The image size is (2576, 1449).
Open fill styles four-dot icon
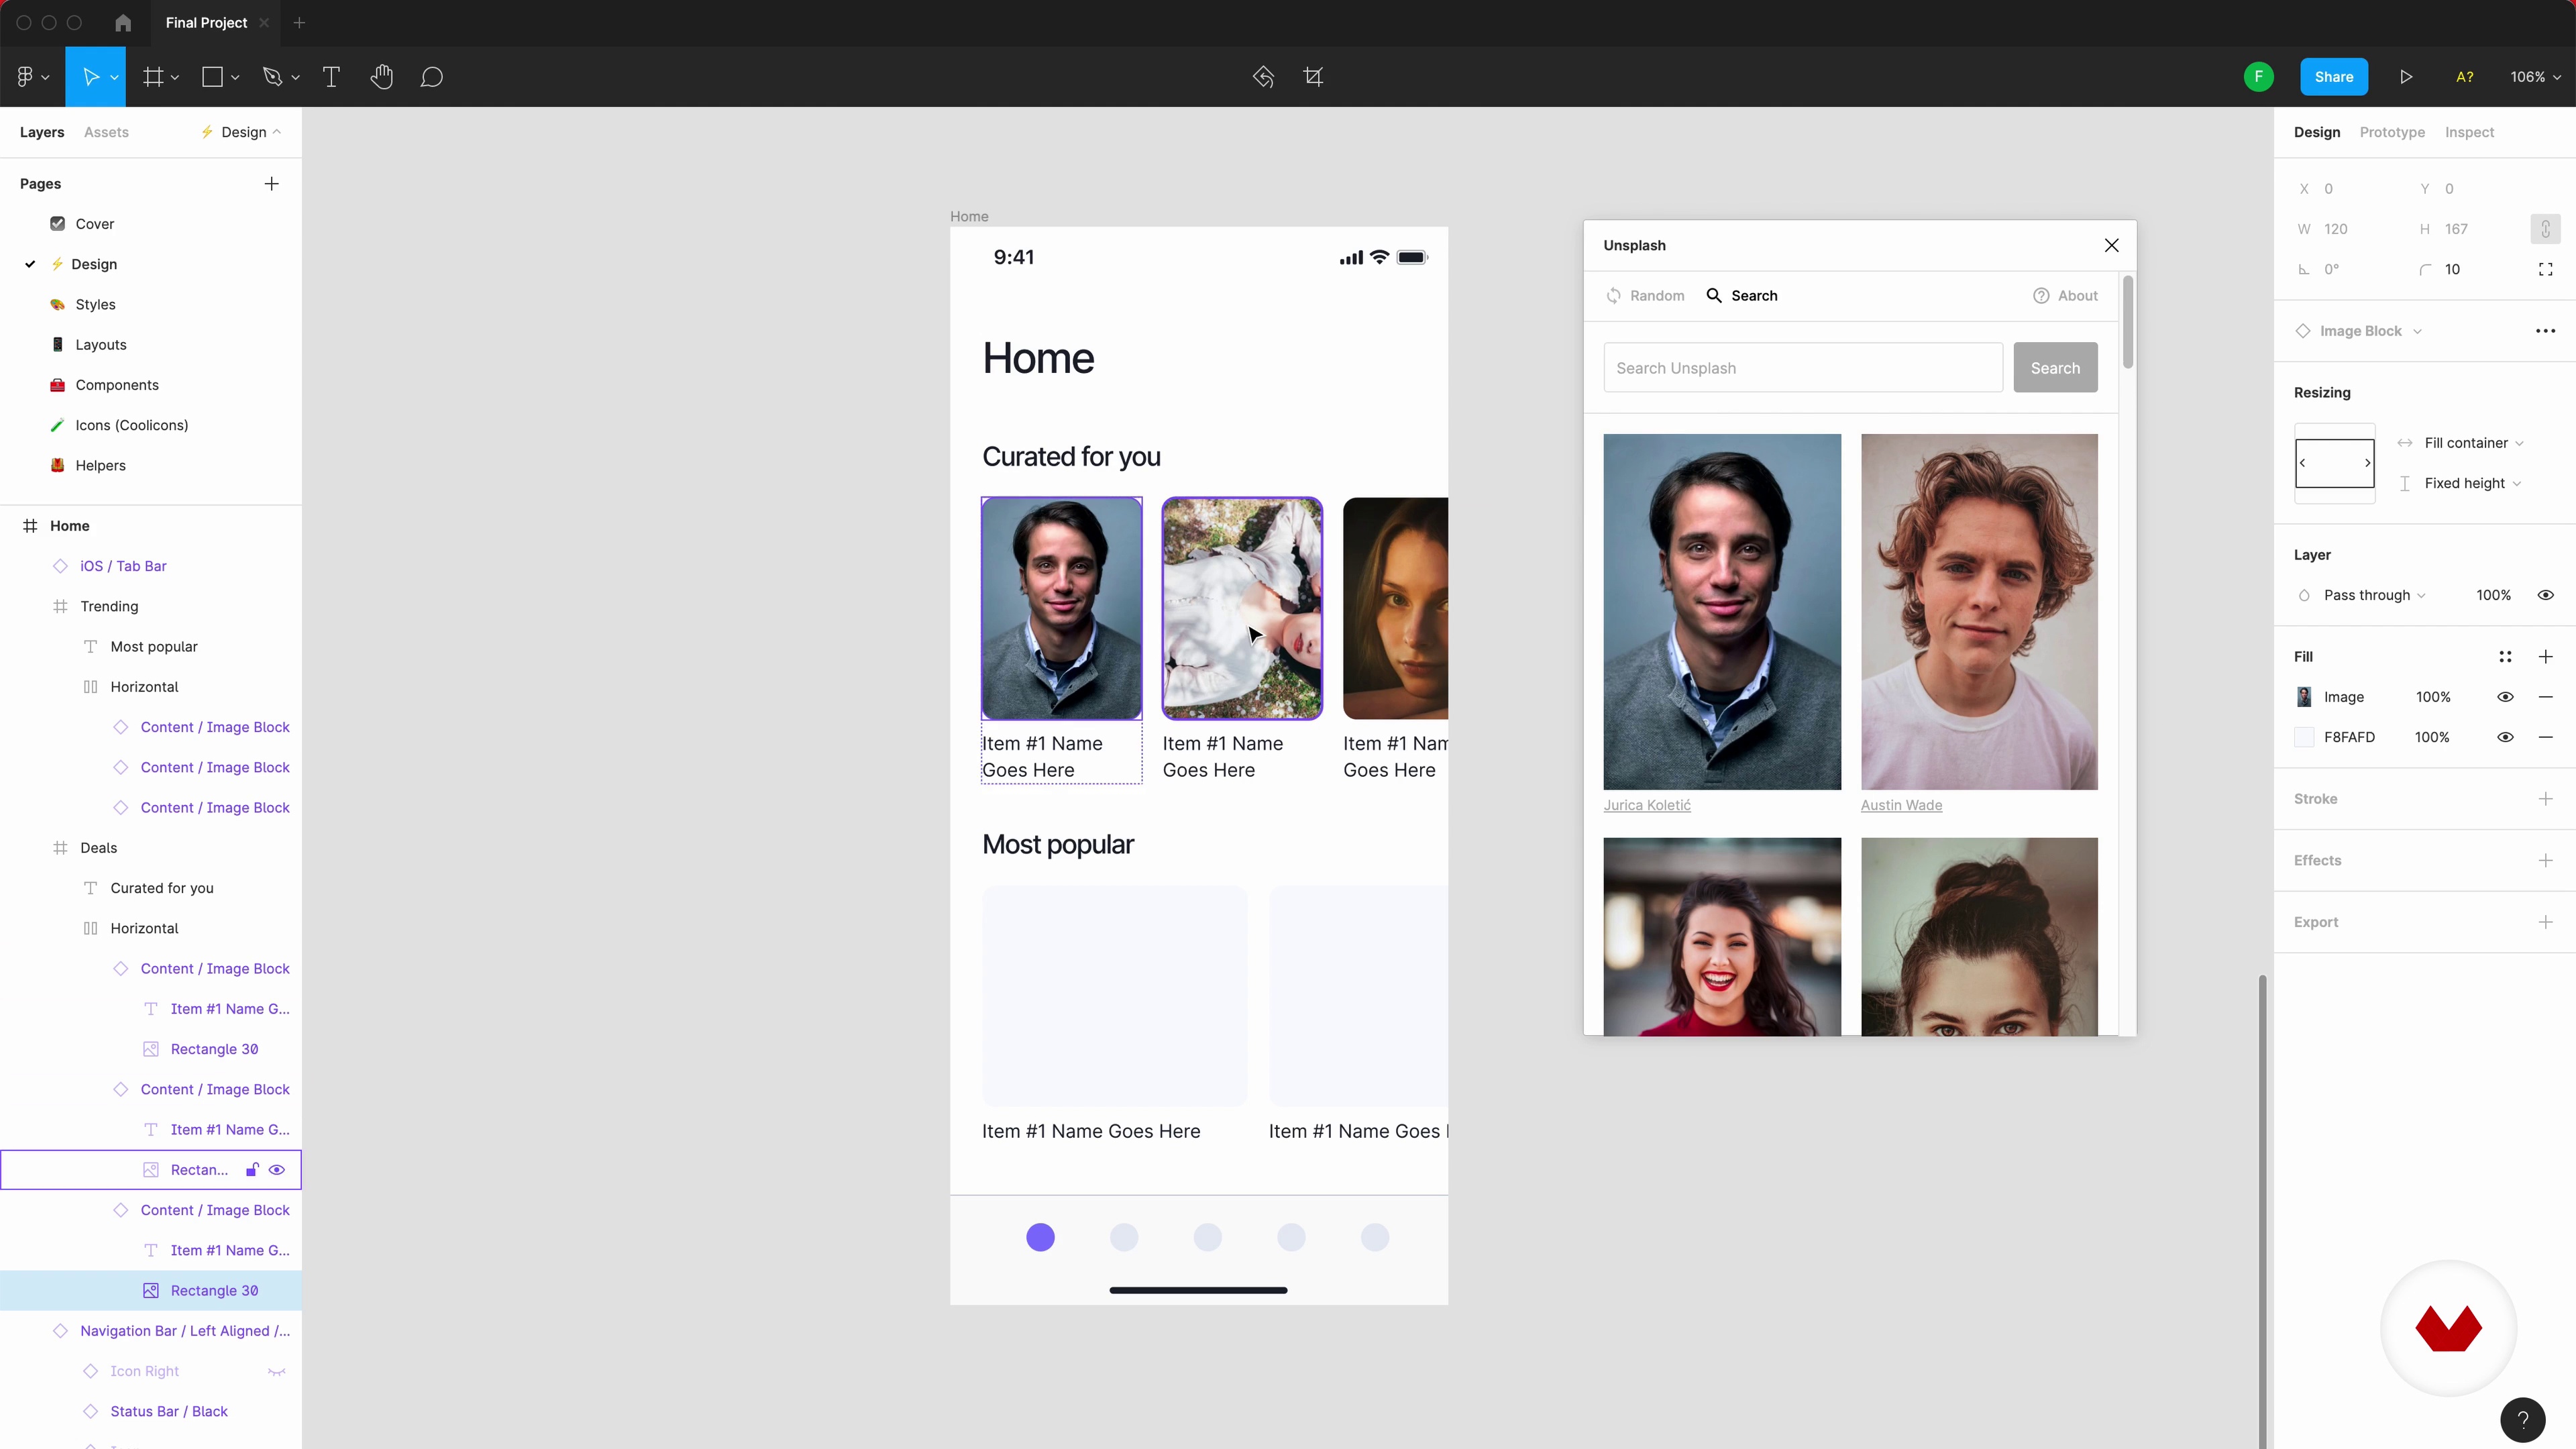2505,657
